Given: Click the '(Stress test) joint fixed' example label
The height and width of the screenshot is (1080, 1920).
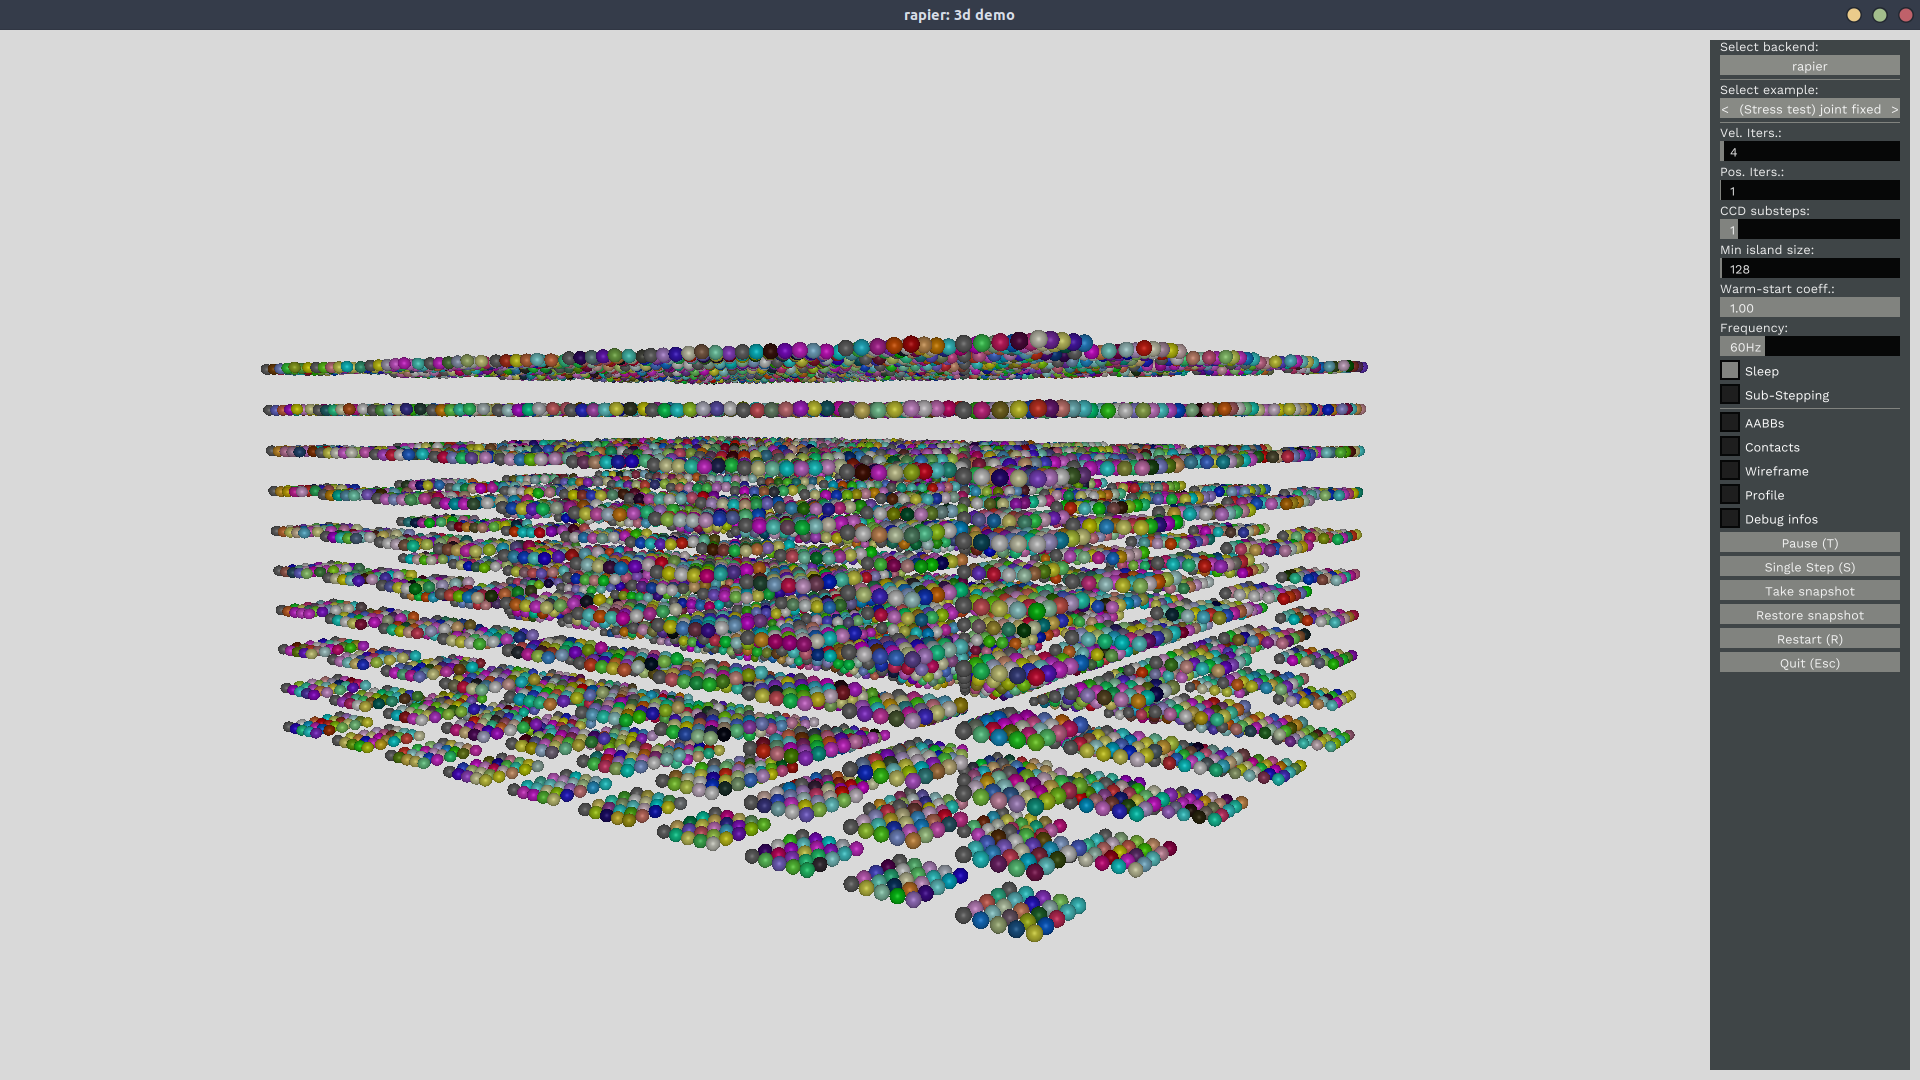Looking at the screenshot, I should 1809,109.
